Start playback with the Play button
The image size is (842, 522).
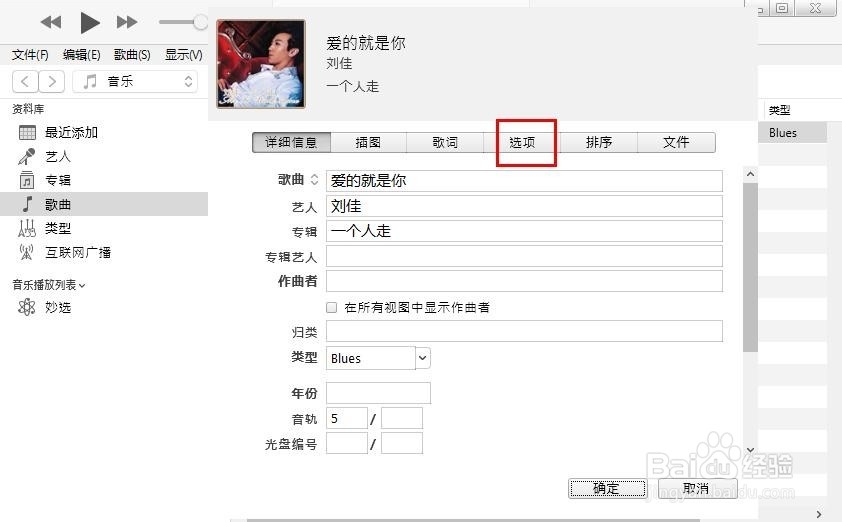90,23
